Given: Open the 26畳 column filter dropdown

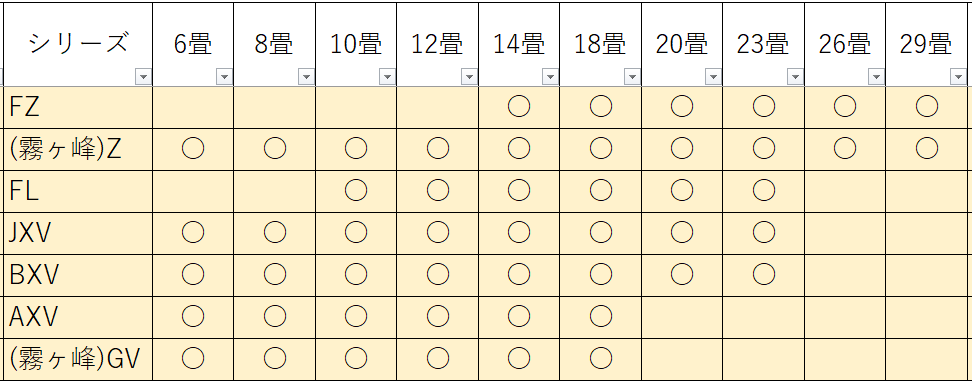Looking at the screenshot, I should [877, 77].
